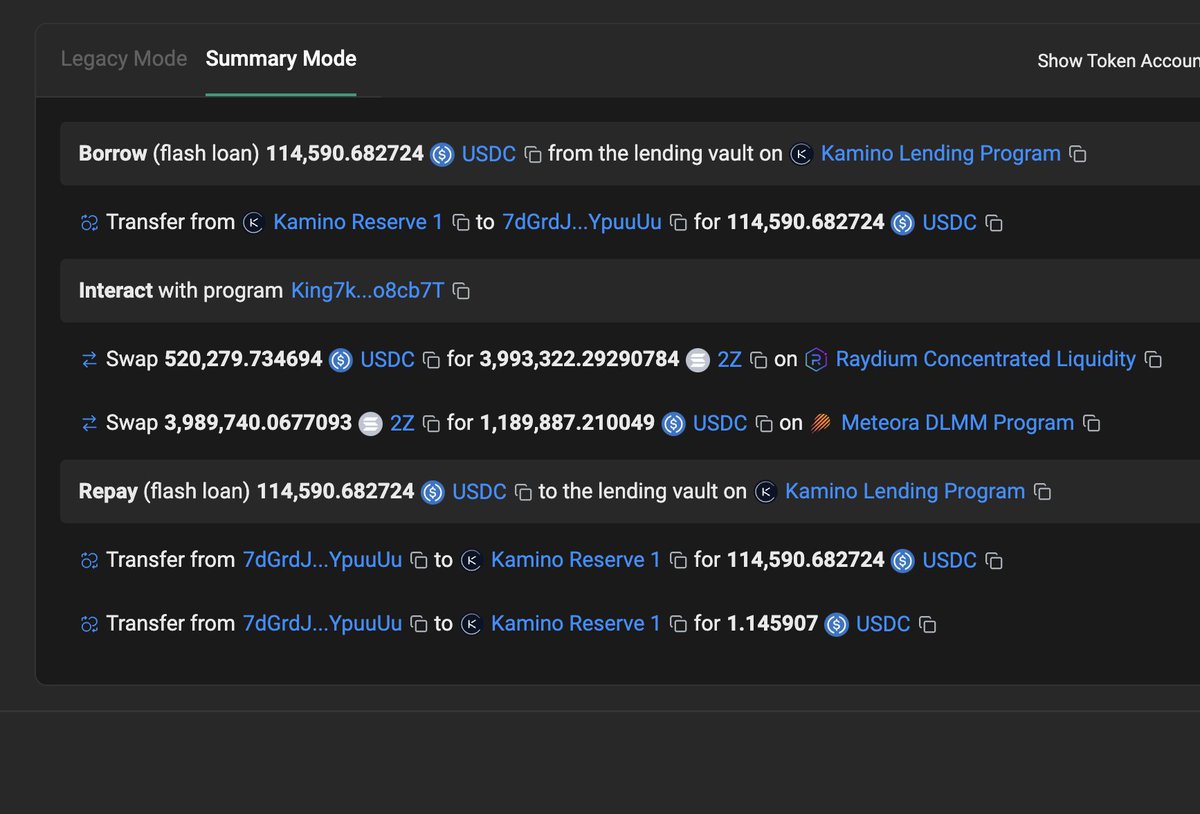Copy USDC address in 114,590.682724 repay transfer

[x=994, y=560]
